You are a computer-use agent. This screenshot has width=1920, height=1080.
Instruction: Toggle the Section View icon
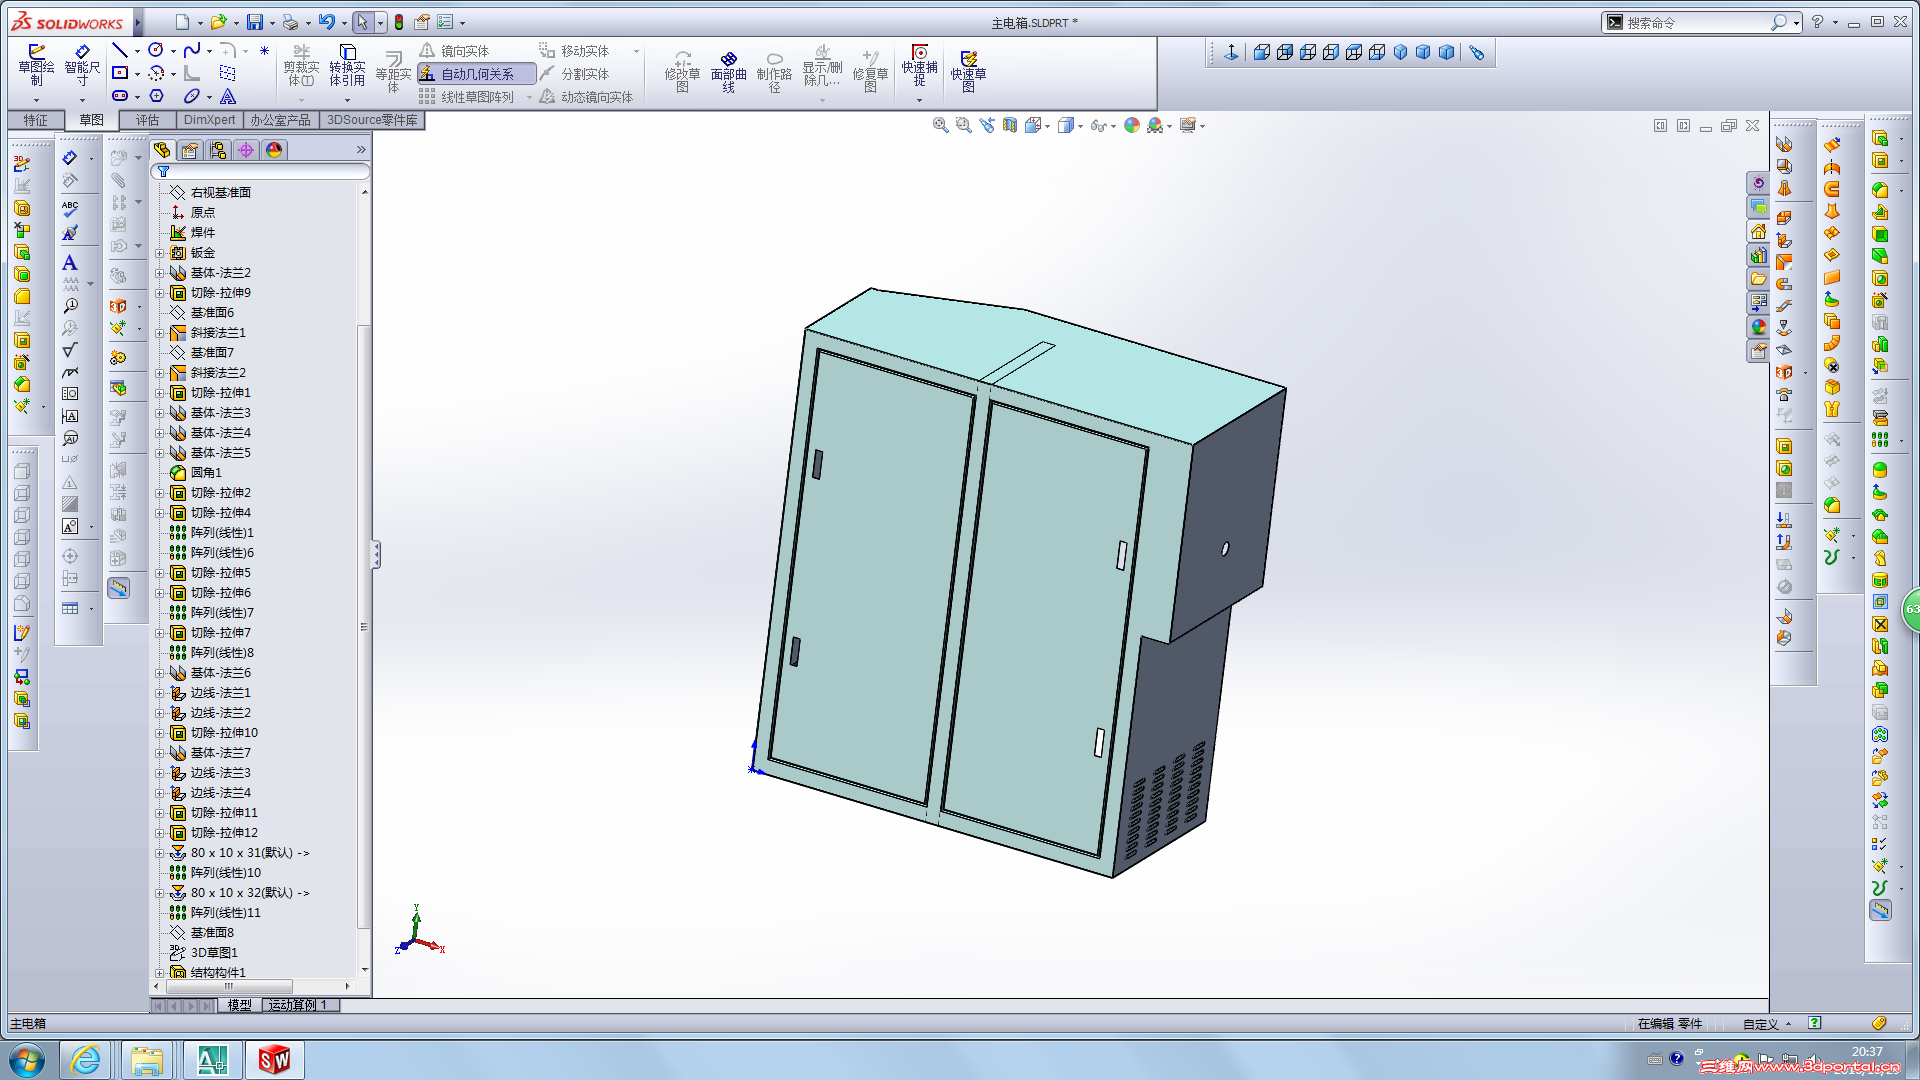[1010, 125]
